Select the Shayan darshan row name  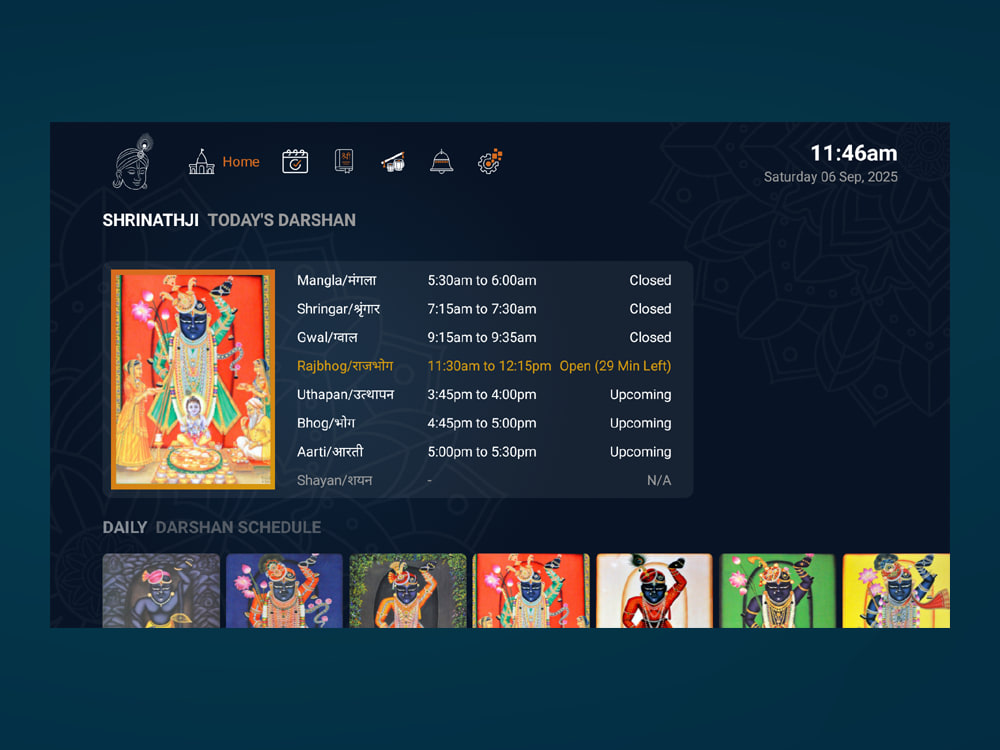click(334, 480)
